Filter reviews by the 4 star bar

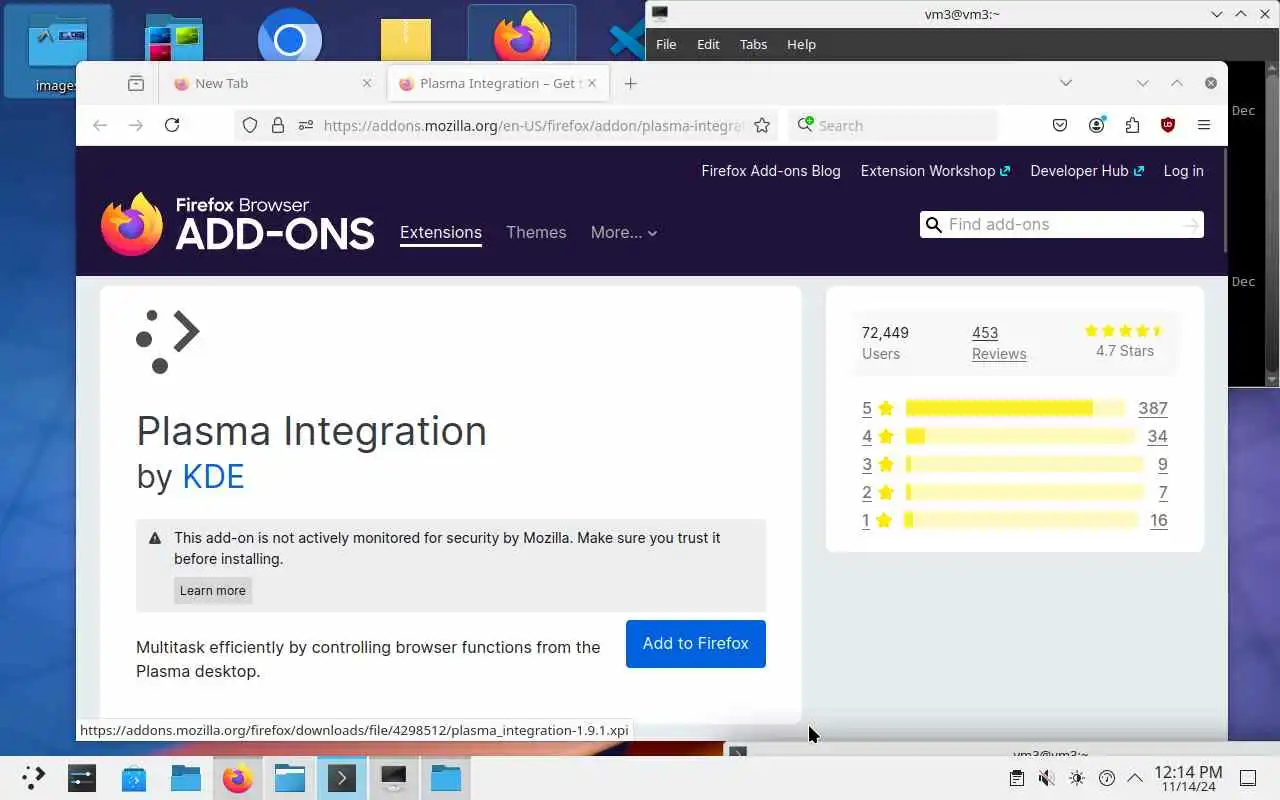[x=1020, y=436]
